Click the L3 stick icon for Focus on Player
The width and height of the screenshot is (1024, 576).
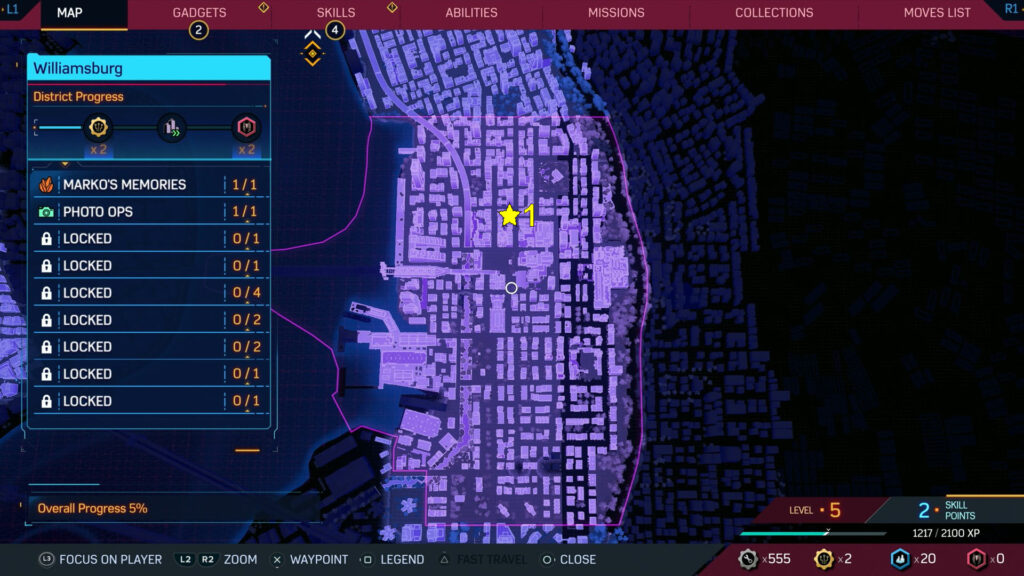(x=46, y=560)
